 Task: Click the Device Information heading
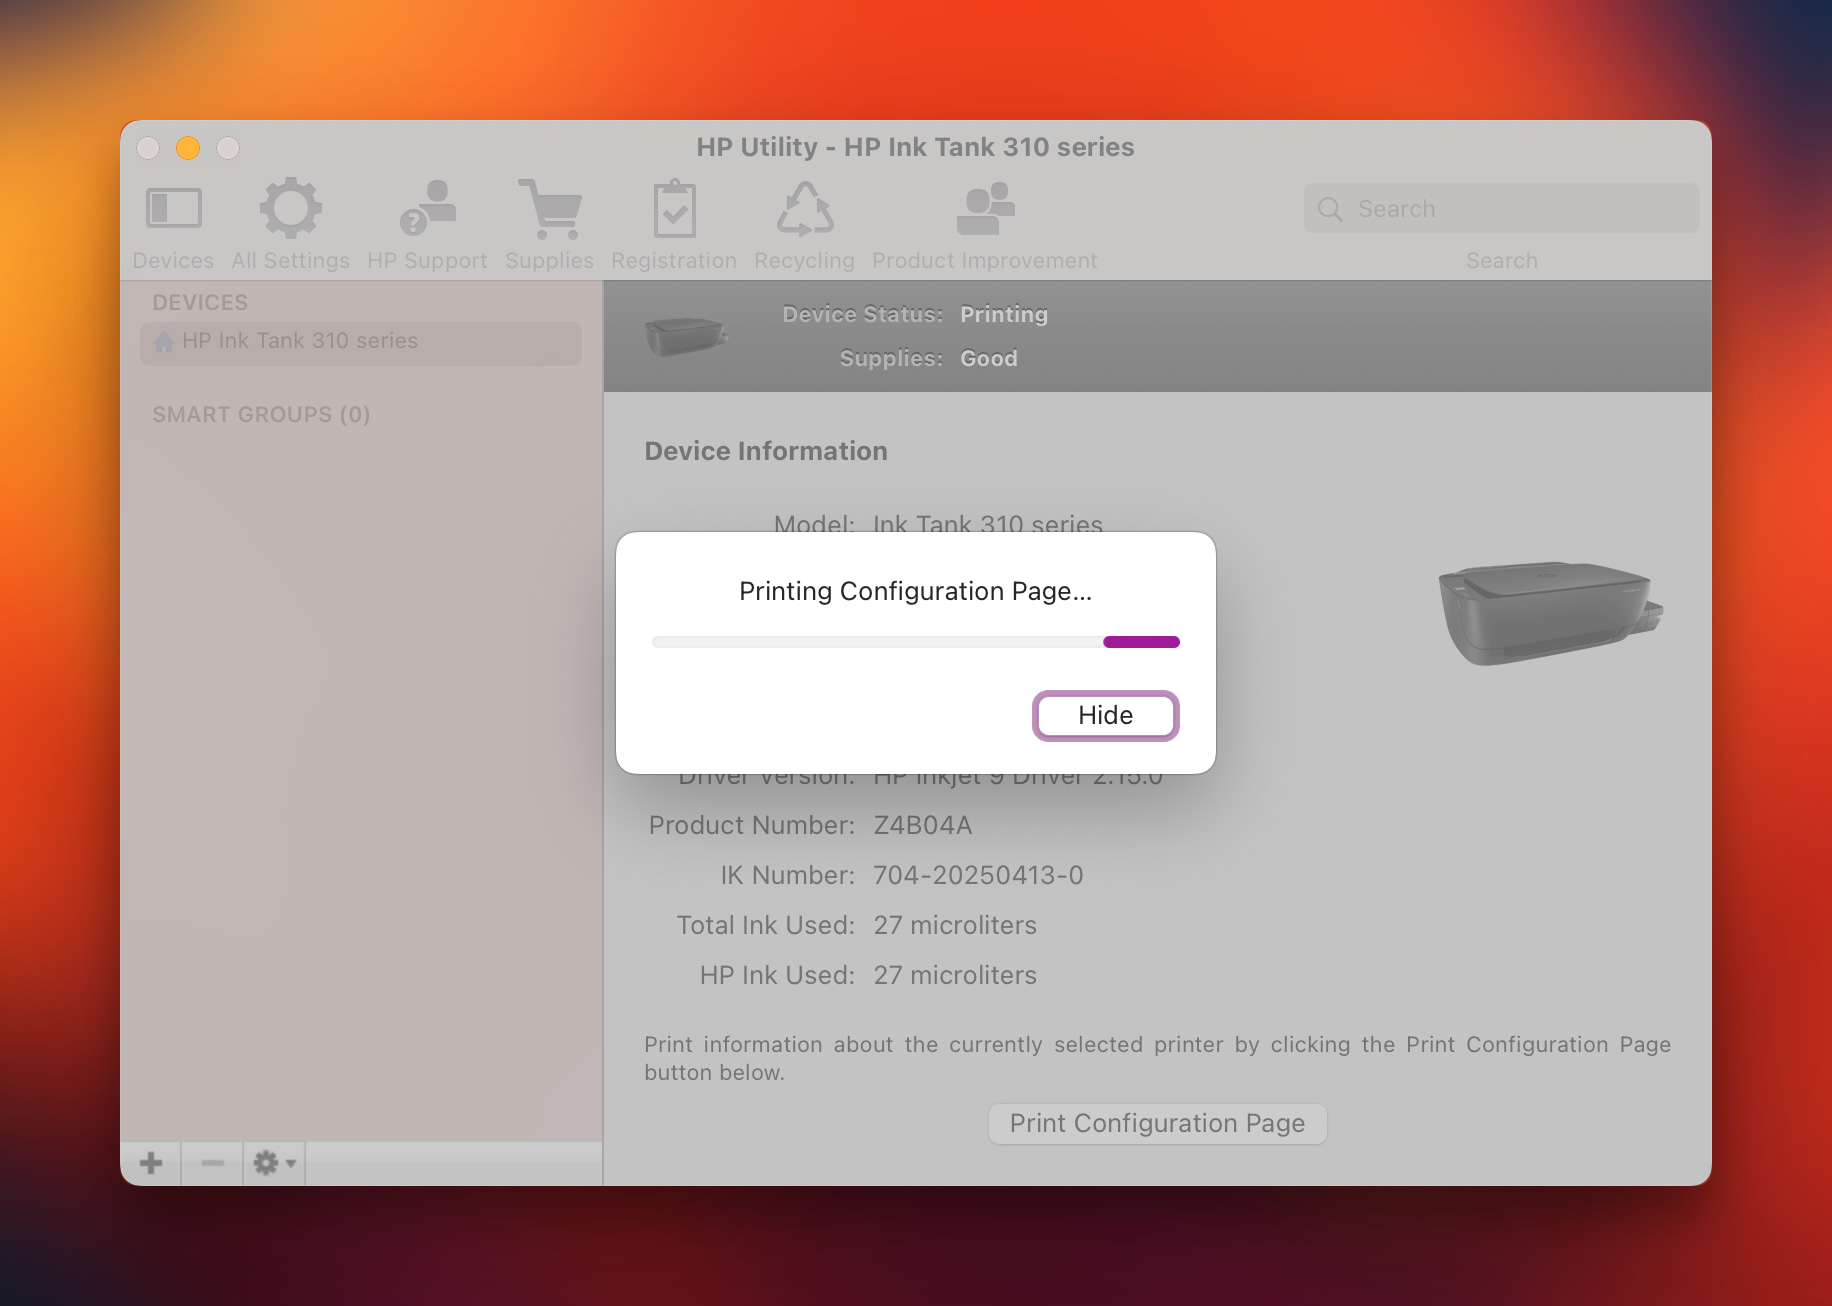coord(766,451)
